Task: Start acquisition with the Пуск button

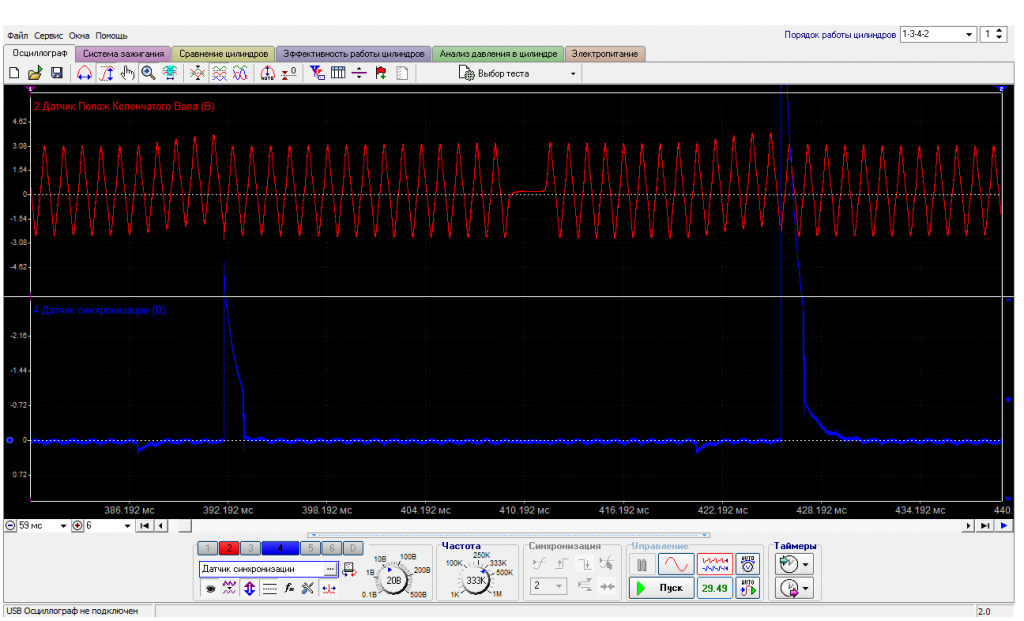Action: point(661,588)
